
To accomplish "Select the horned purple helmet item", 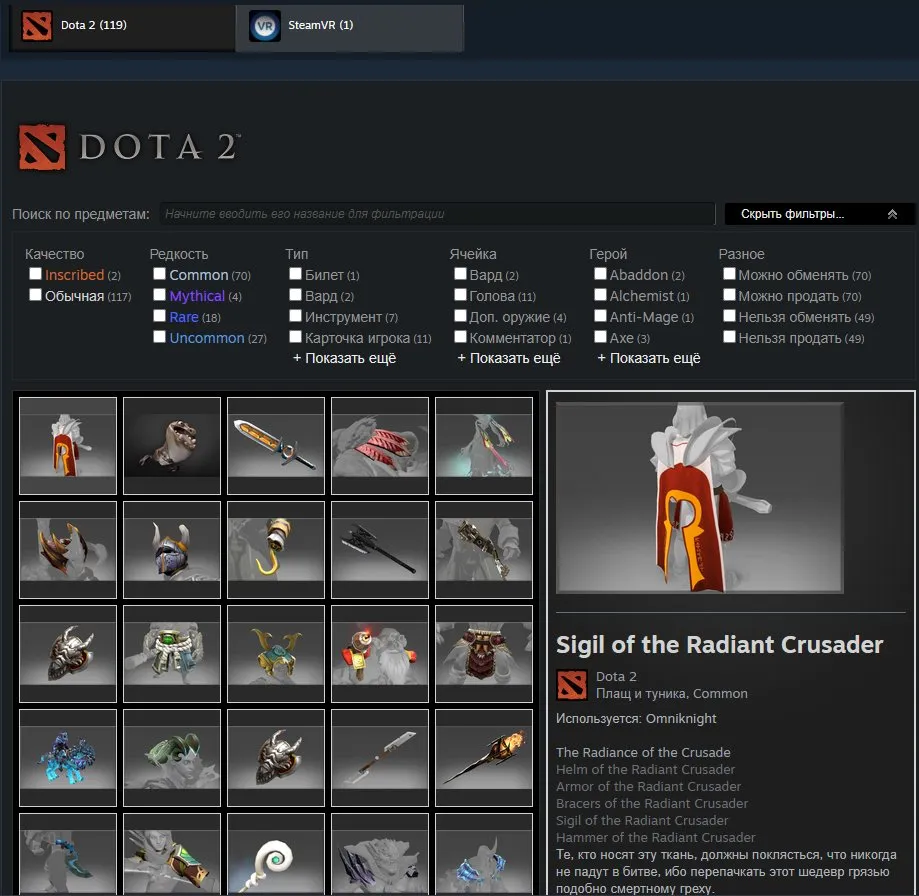I will [172, 550].
